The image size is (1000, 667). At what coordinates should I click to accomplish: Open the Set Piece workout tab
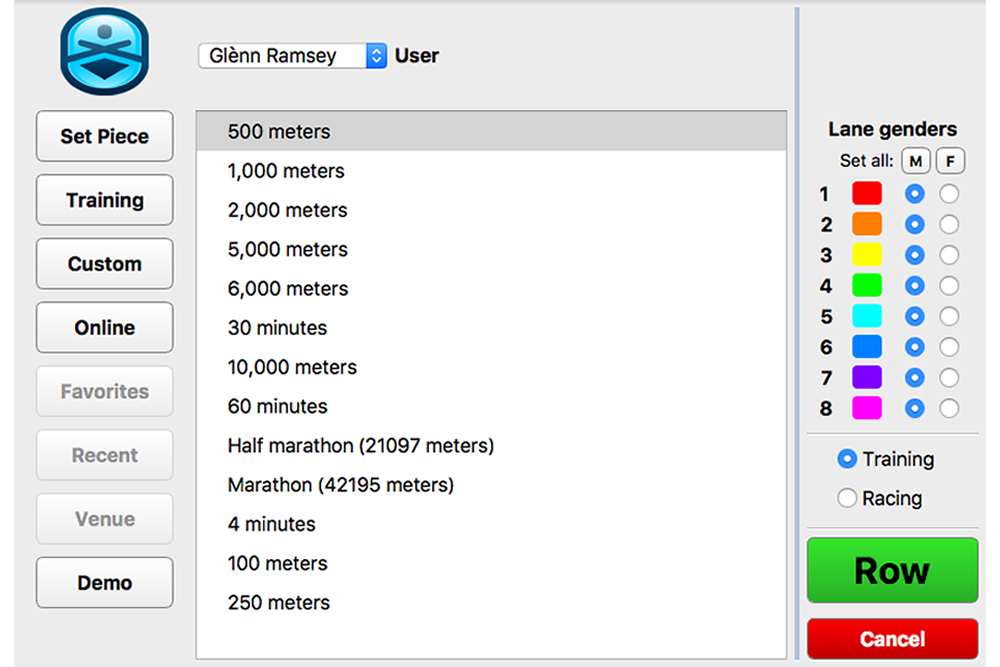coord(104,136)
